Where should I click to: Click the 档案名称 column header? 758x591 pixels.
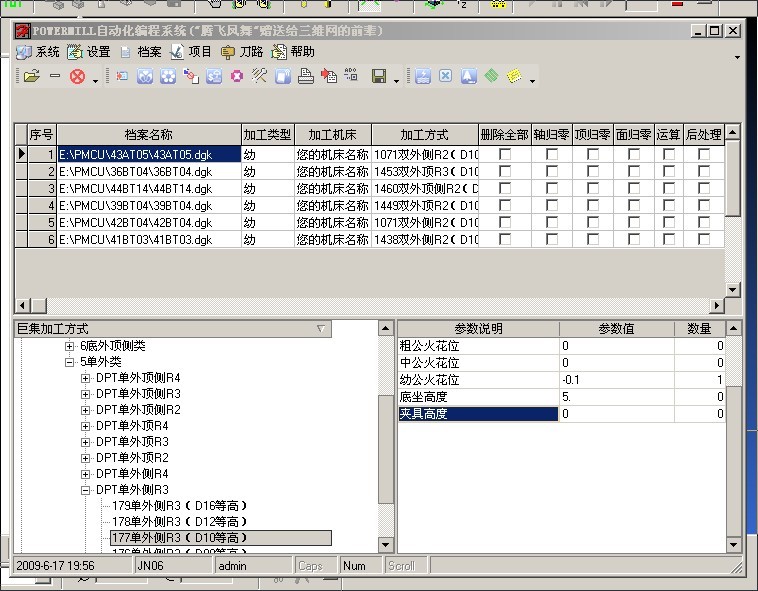tap(149, 135)
